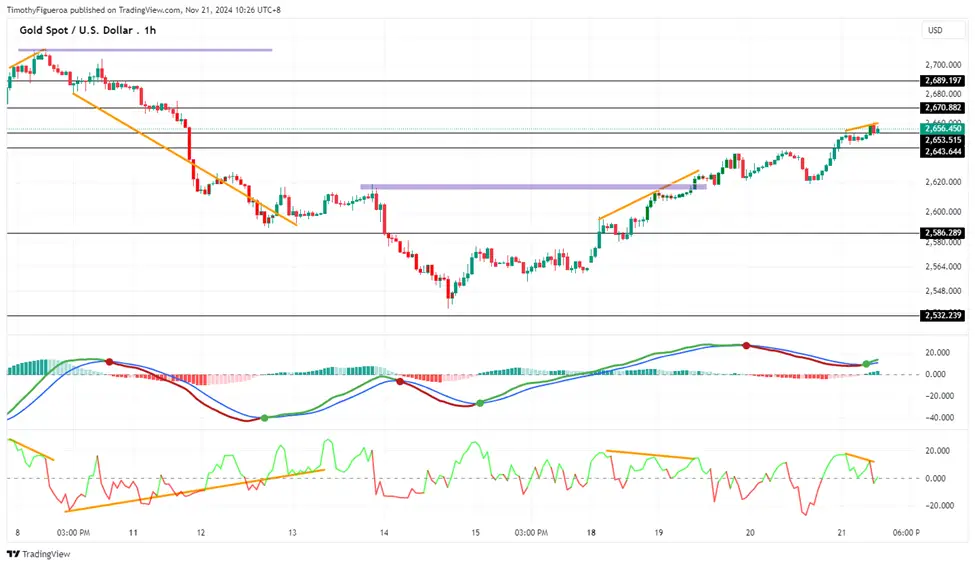The height and width of the screenshot is (566, 975).
Task: Click date 12 on the time axis
Action: pyautogui.click(x=201, y=532)
